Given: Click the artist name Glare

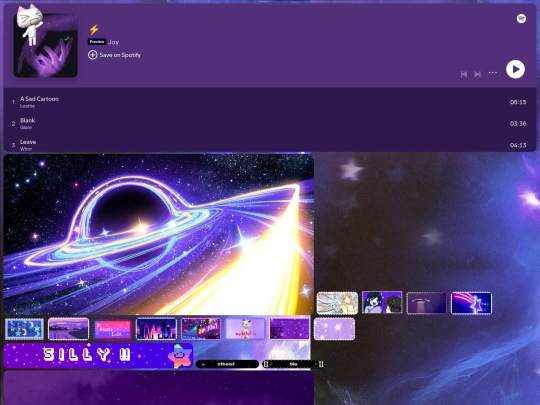Looking at the screenshot, I should pyautogui.click(x=26, y=127).
